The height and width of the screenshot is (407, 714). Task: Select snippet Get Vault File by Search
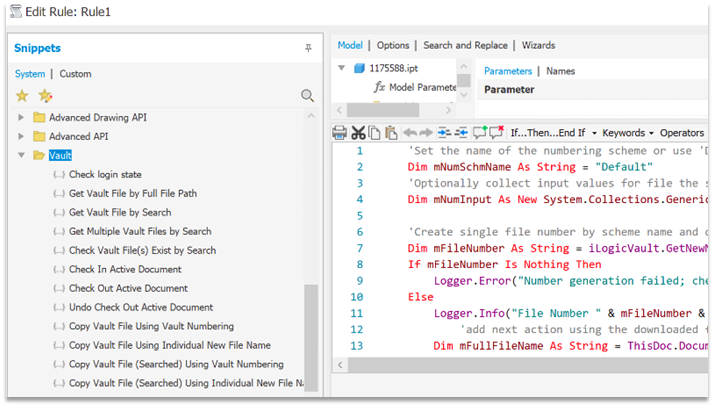point(120,213)
